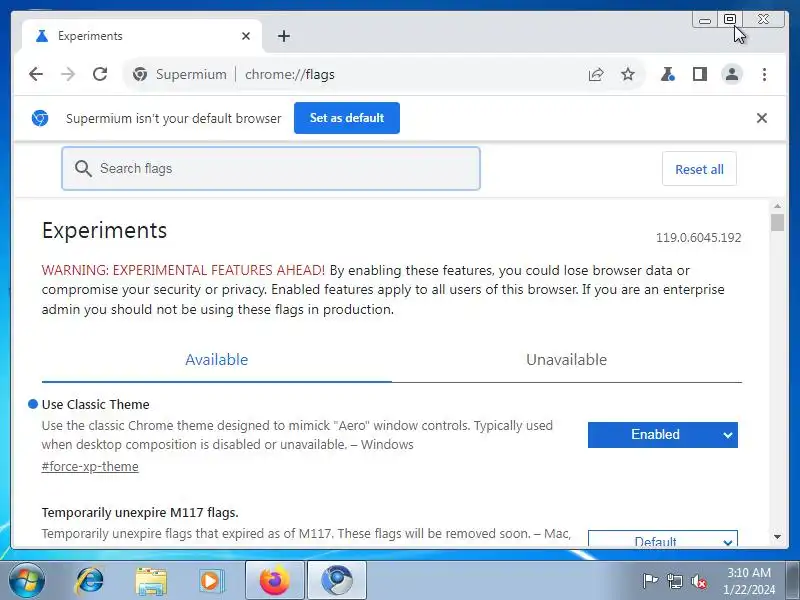This screenshot has height=600, width=800.
Task: Click the page scrollbar down arrow
Action: [x=778, y=537]
